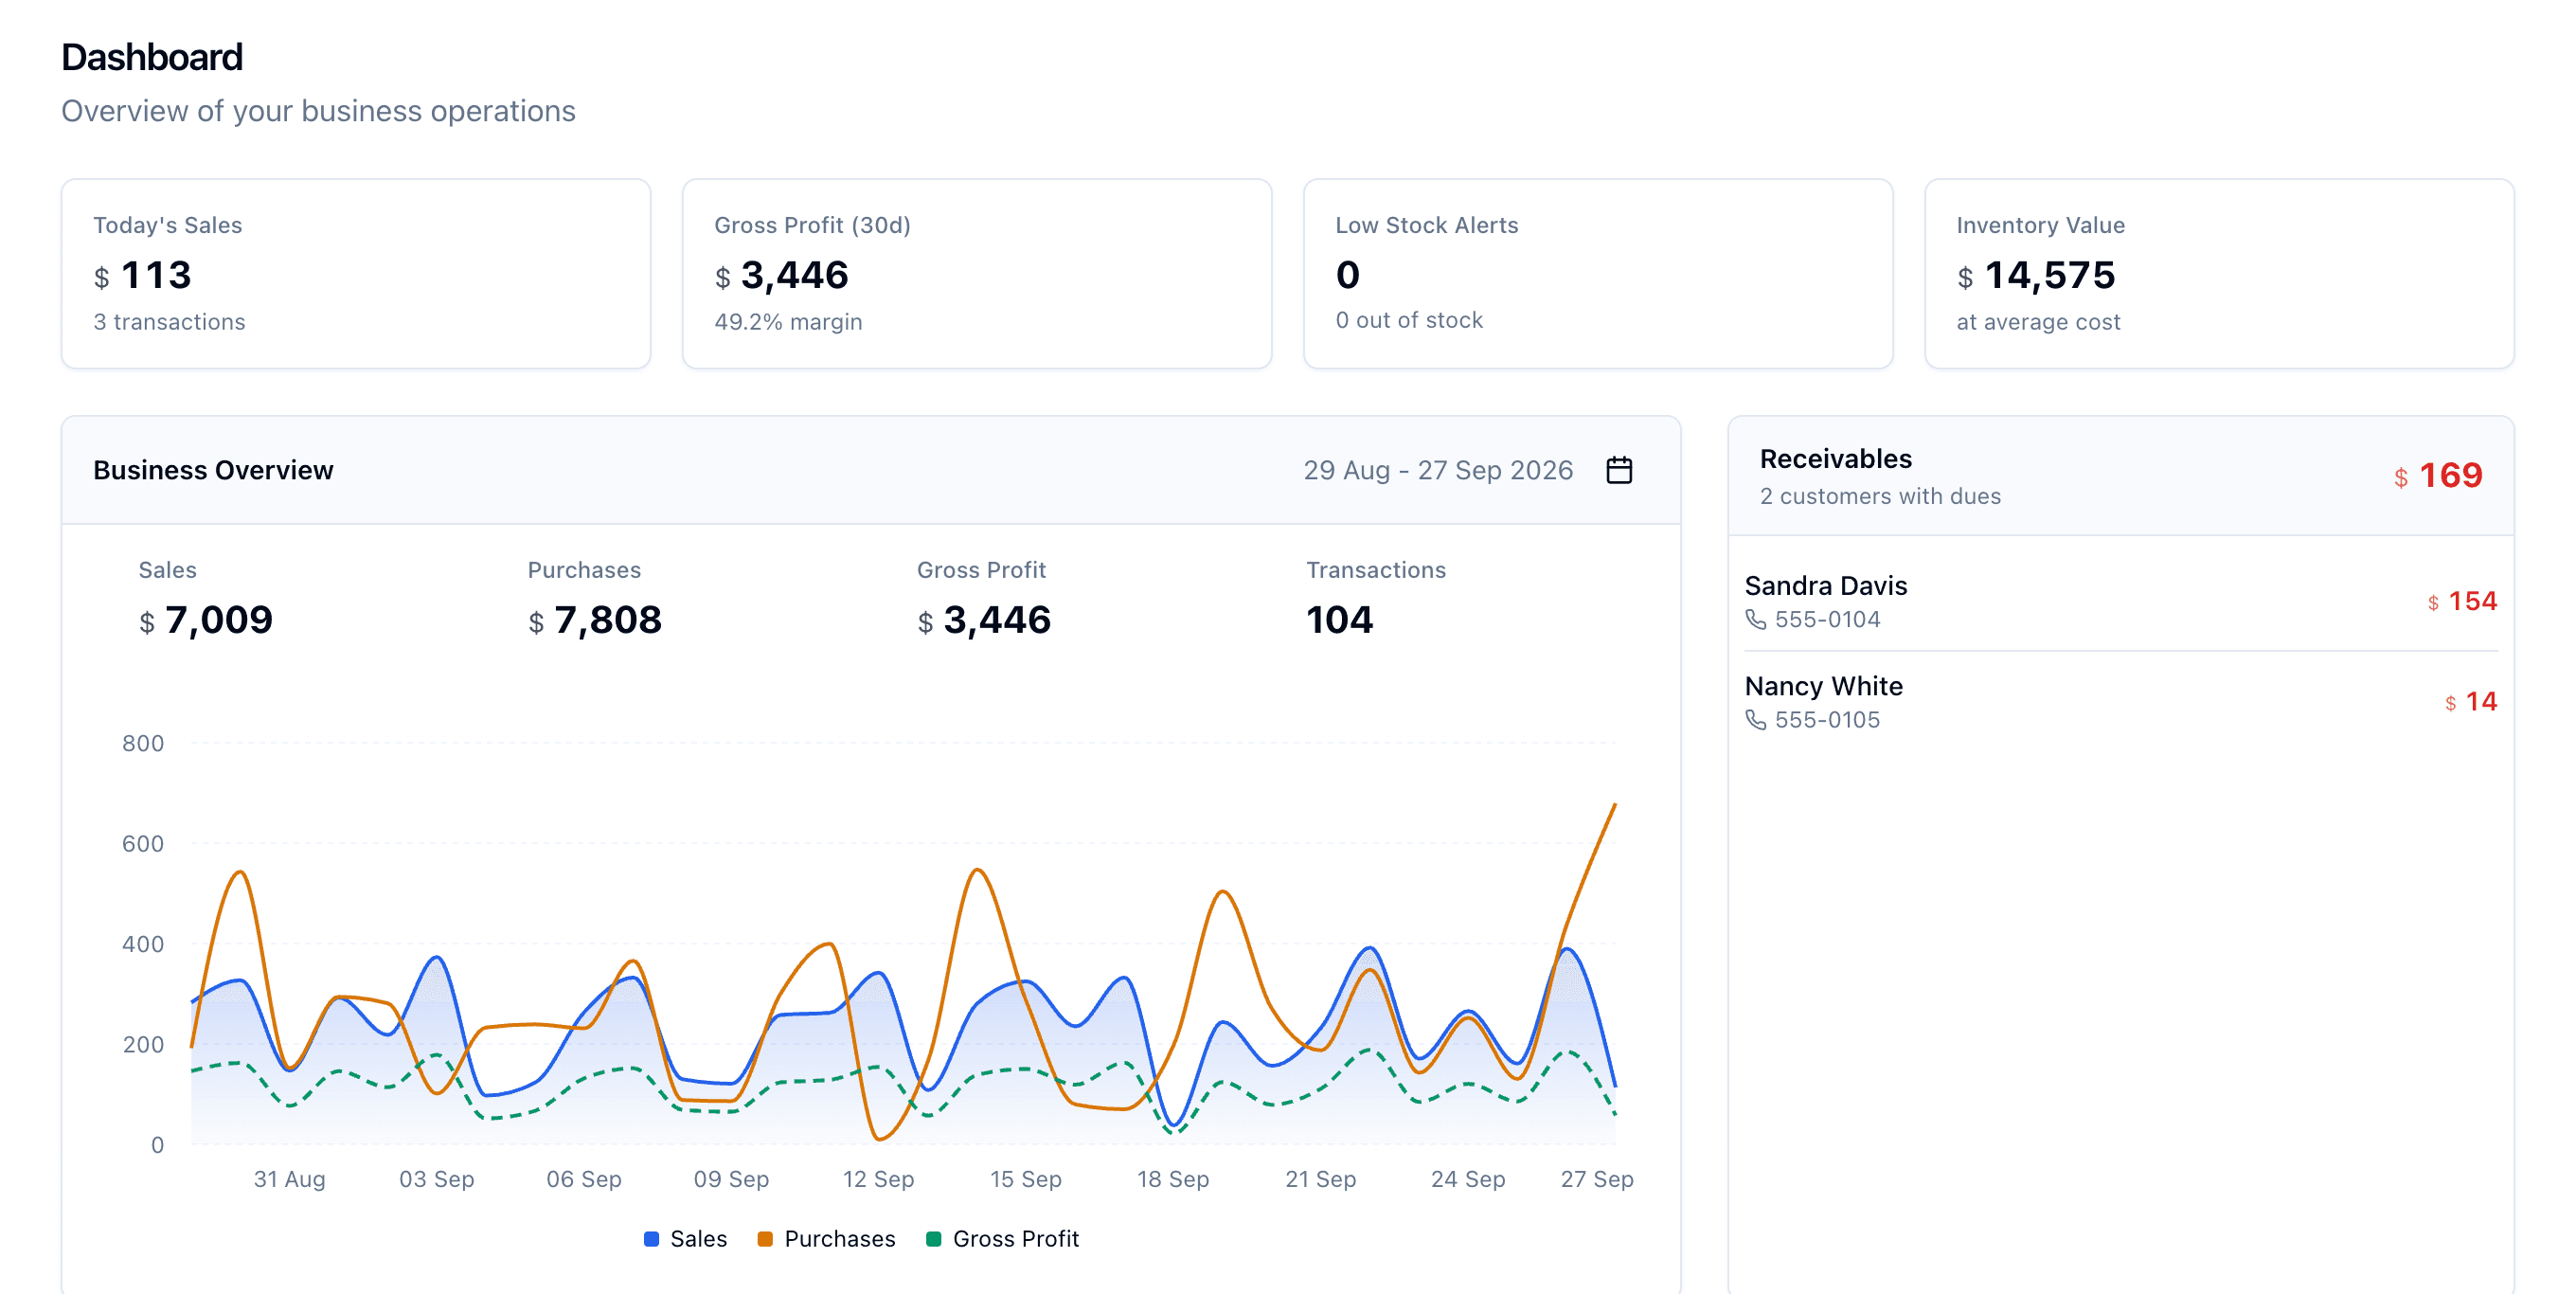Screen dimensions: 2576x1294
Task: Toggle Sales series via legend label
Action: click(x=698, y=1239)
